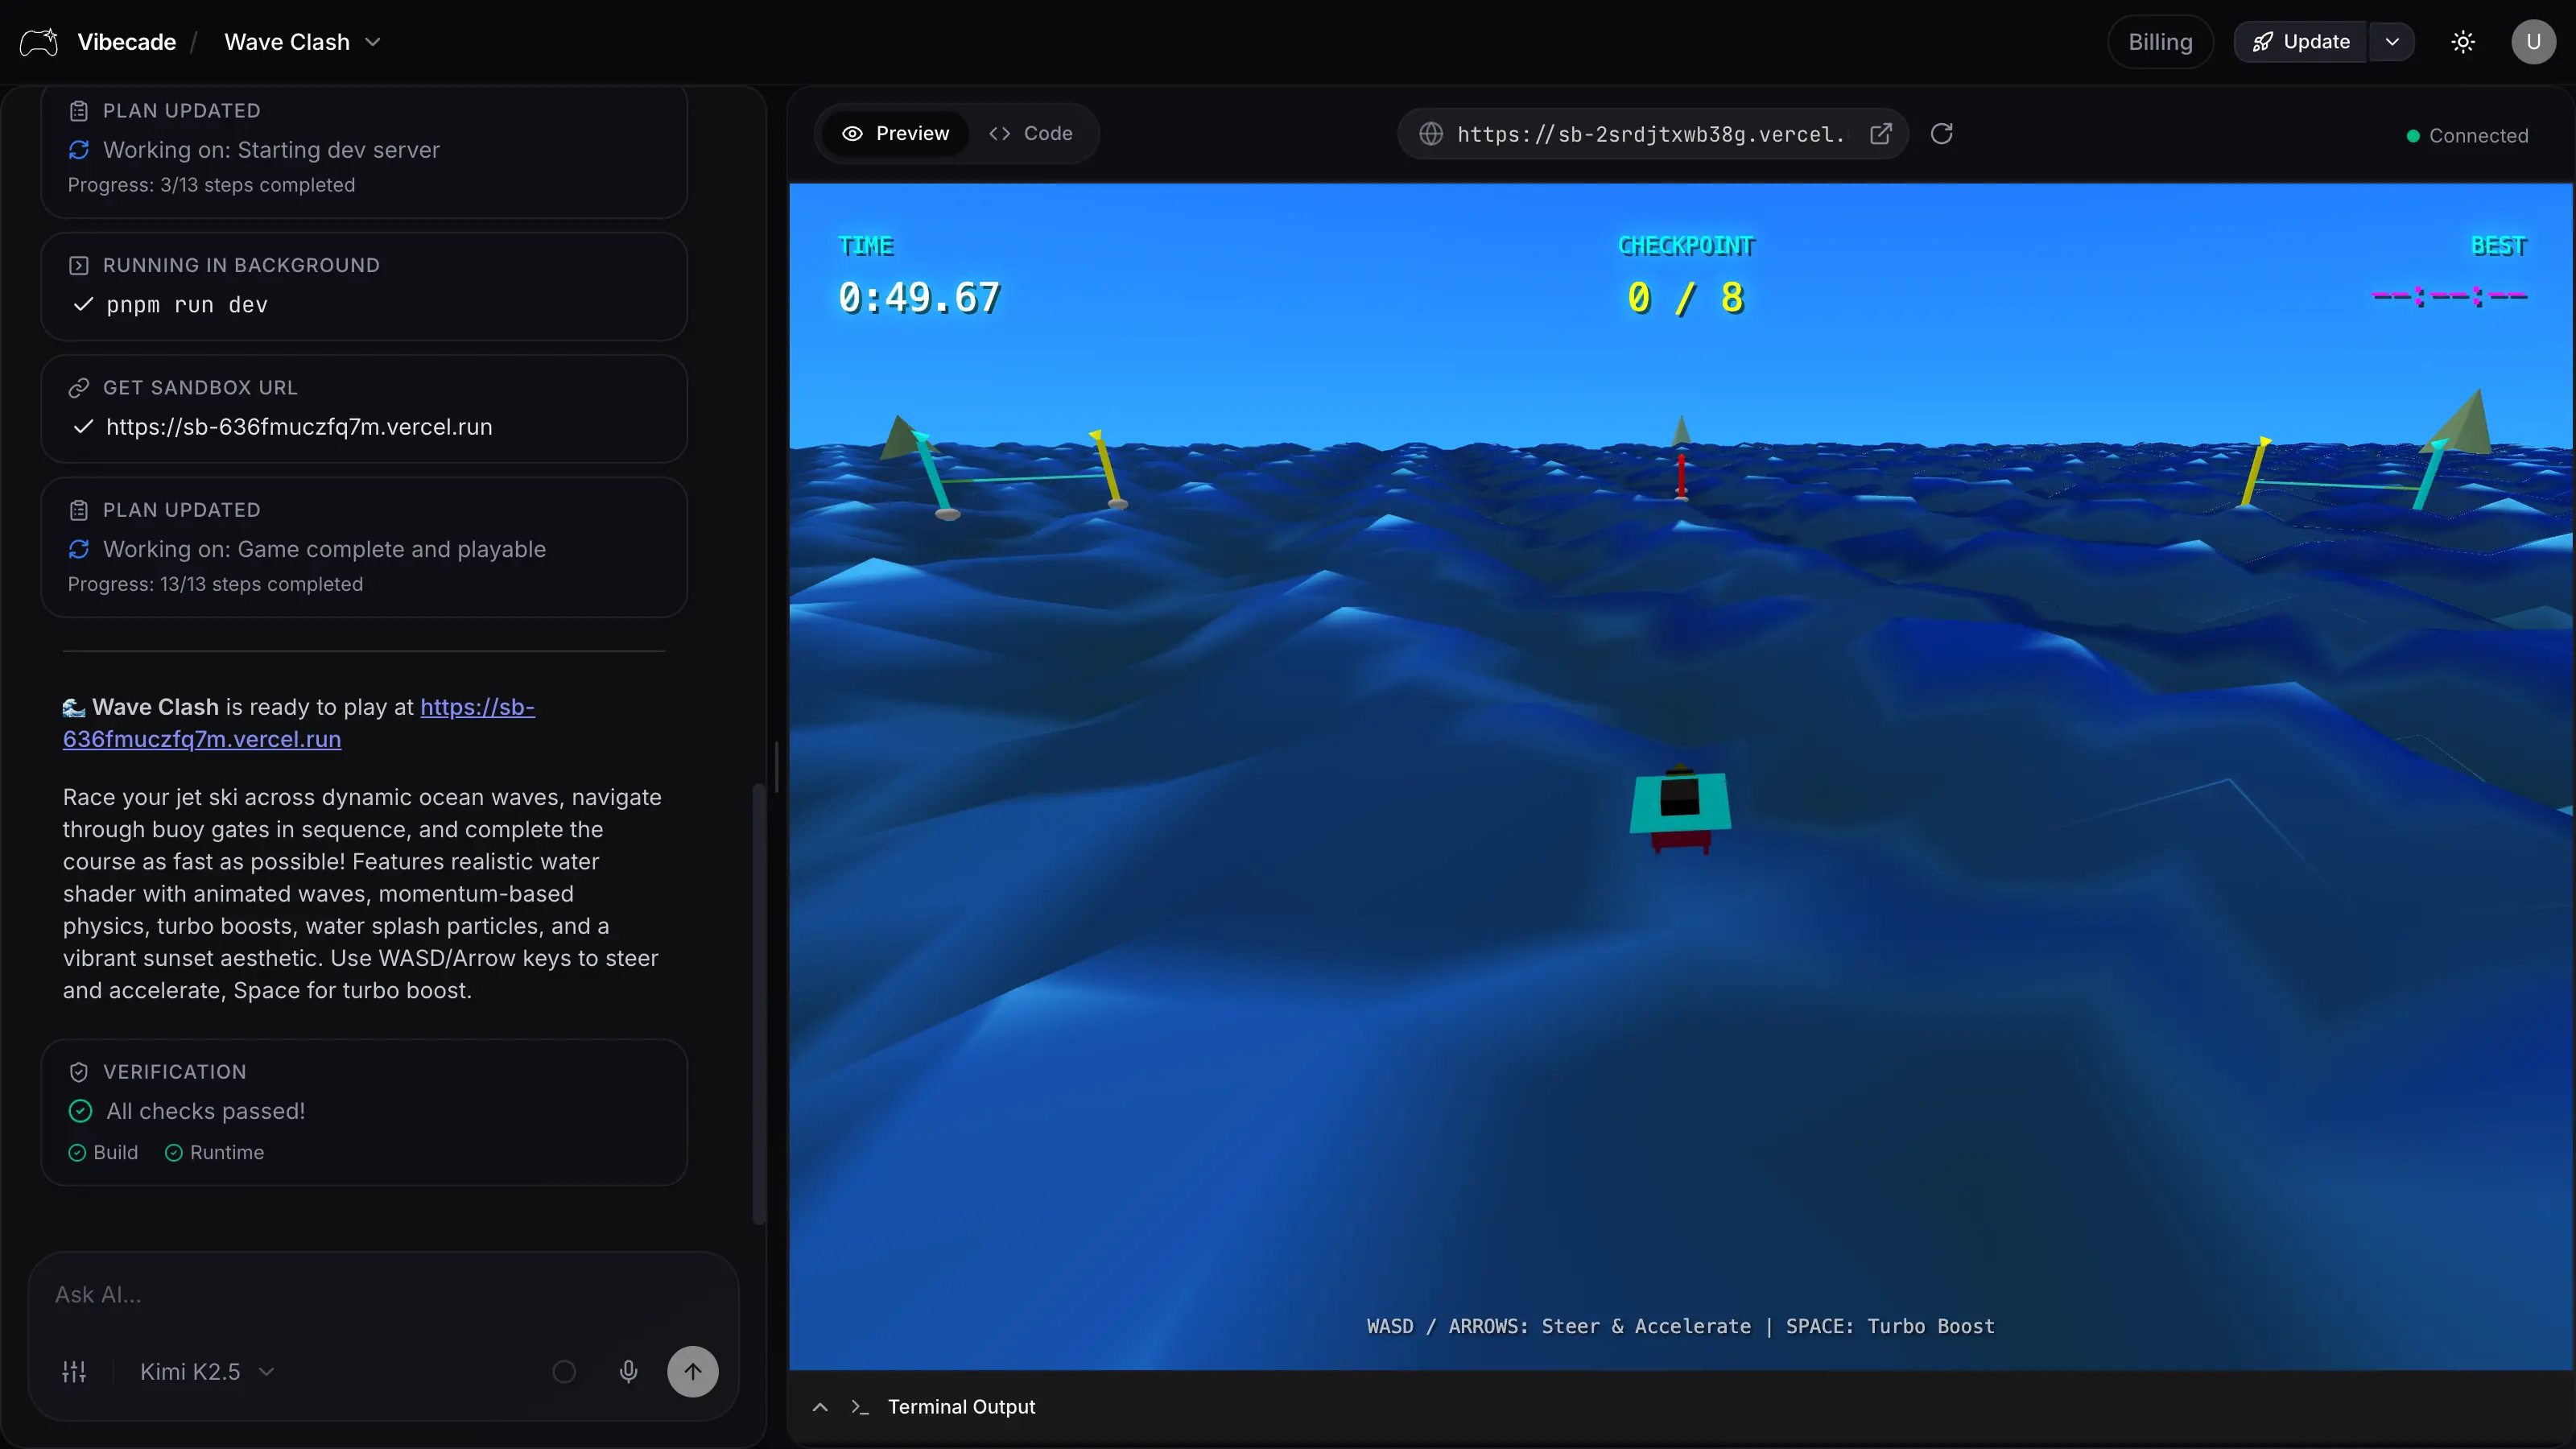This screenshot has height=1449, width=2576.
Task: Select the Preview tab
Action: [x=897, y=133]
